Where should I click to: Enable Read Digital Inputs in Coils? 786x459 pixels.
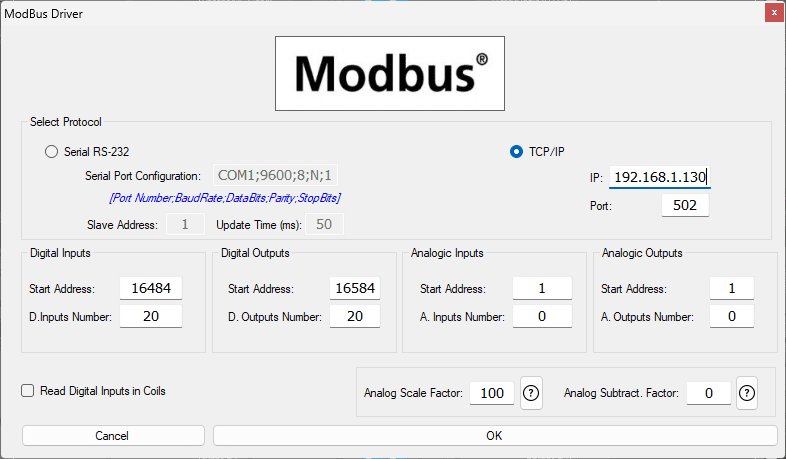[x=28, y=391]
